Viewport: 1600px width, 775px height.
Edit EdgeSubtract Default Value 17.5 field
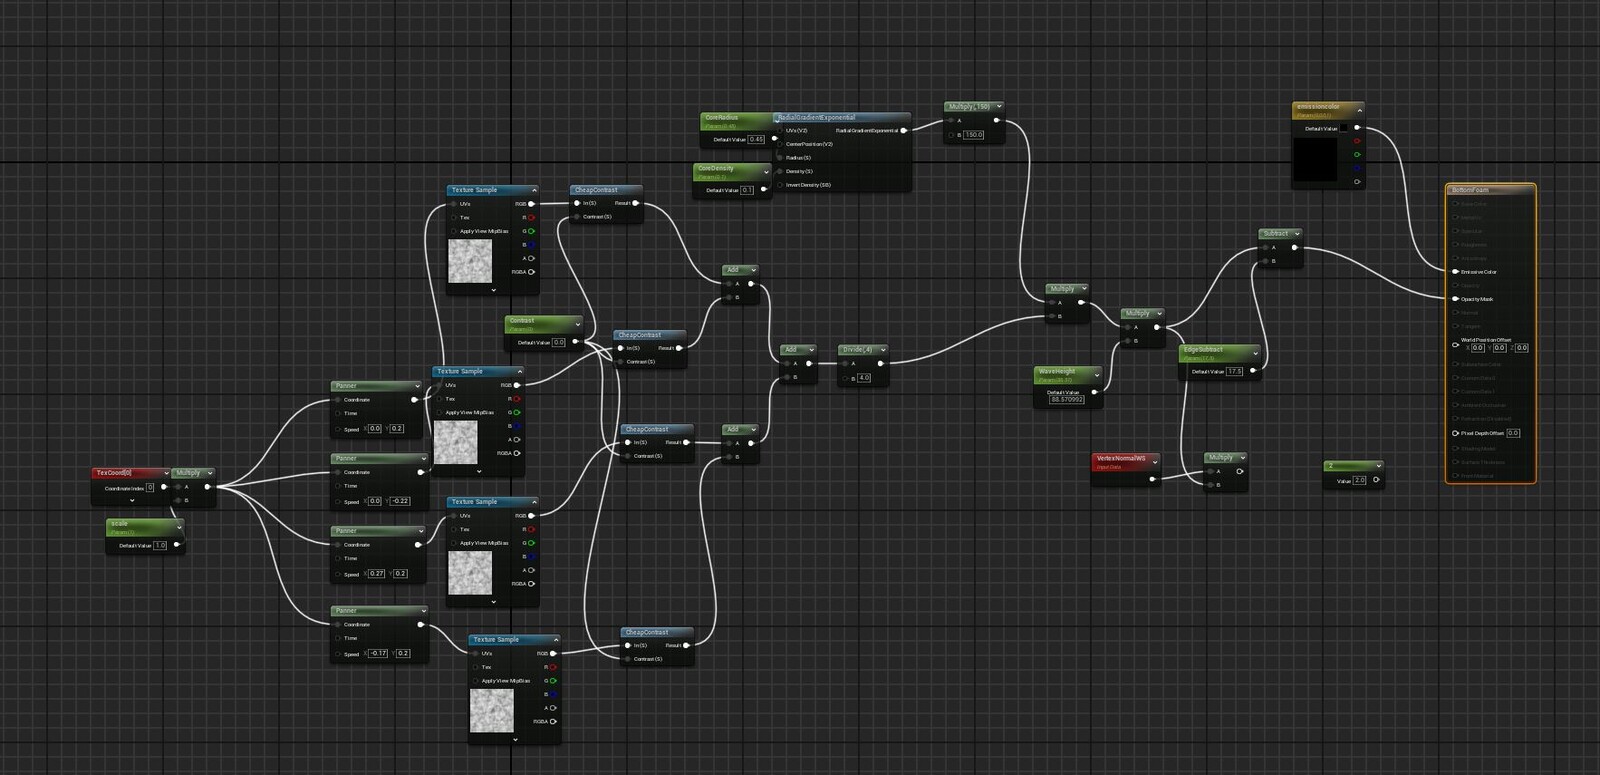[x=1235, y=371]
